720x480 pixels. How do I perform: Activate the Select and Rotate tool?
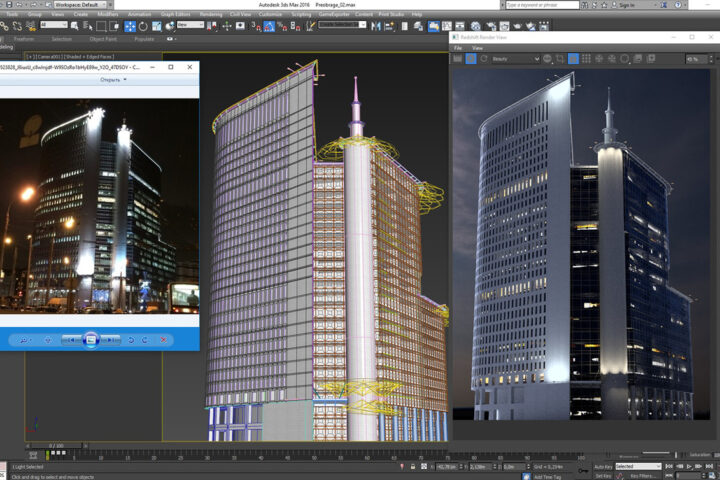click(x=143, y=27)
